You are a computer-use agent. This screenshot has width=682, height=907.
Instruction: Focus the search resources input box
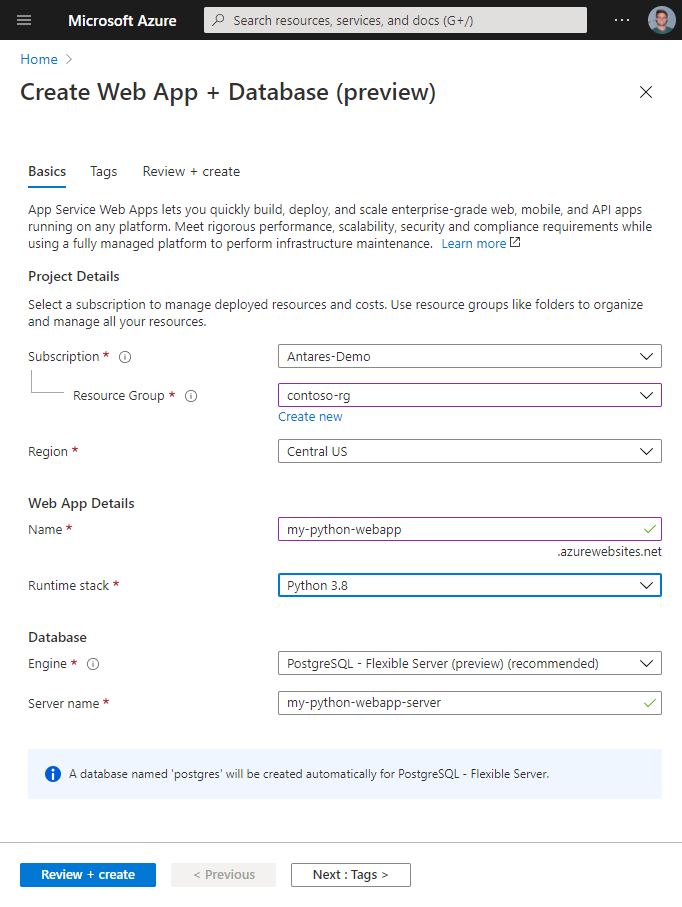point(396,20)
